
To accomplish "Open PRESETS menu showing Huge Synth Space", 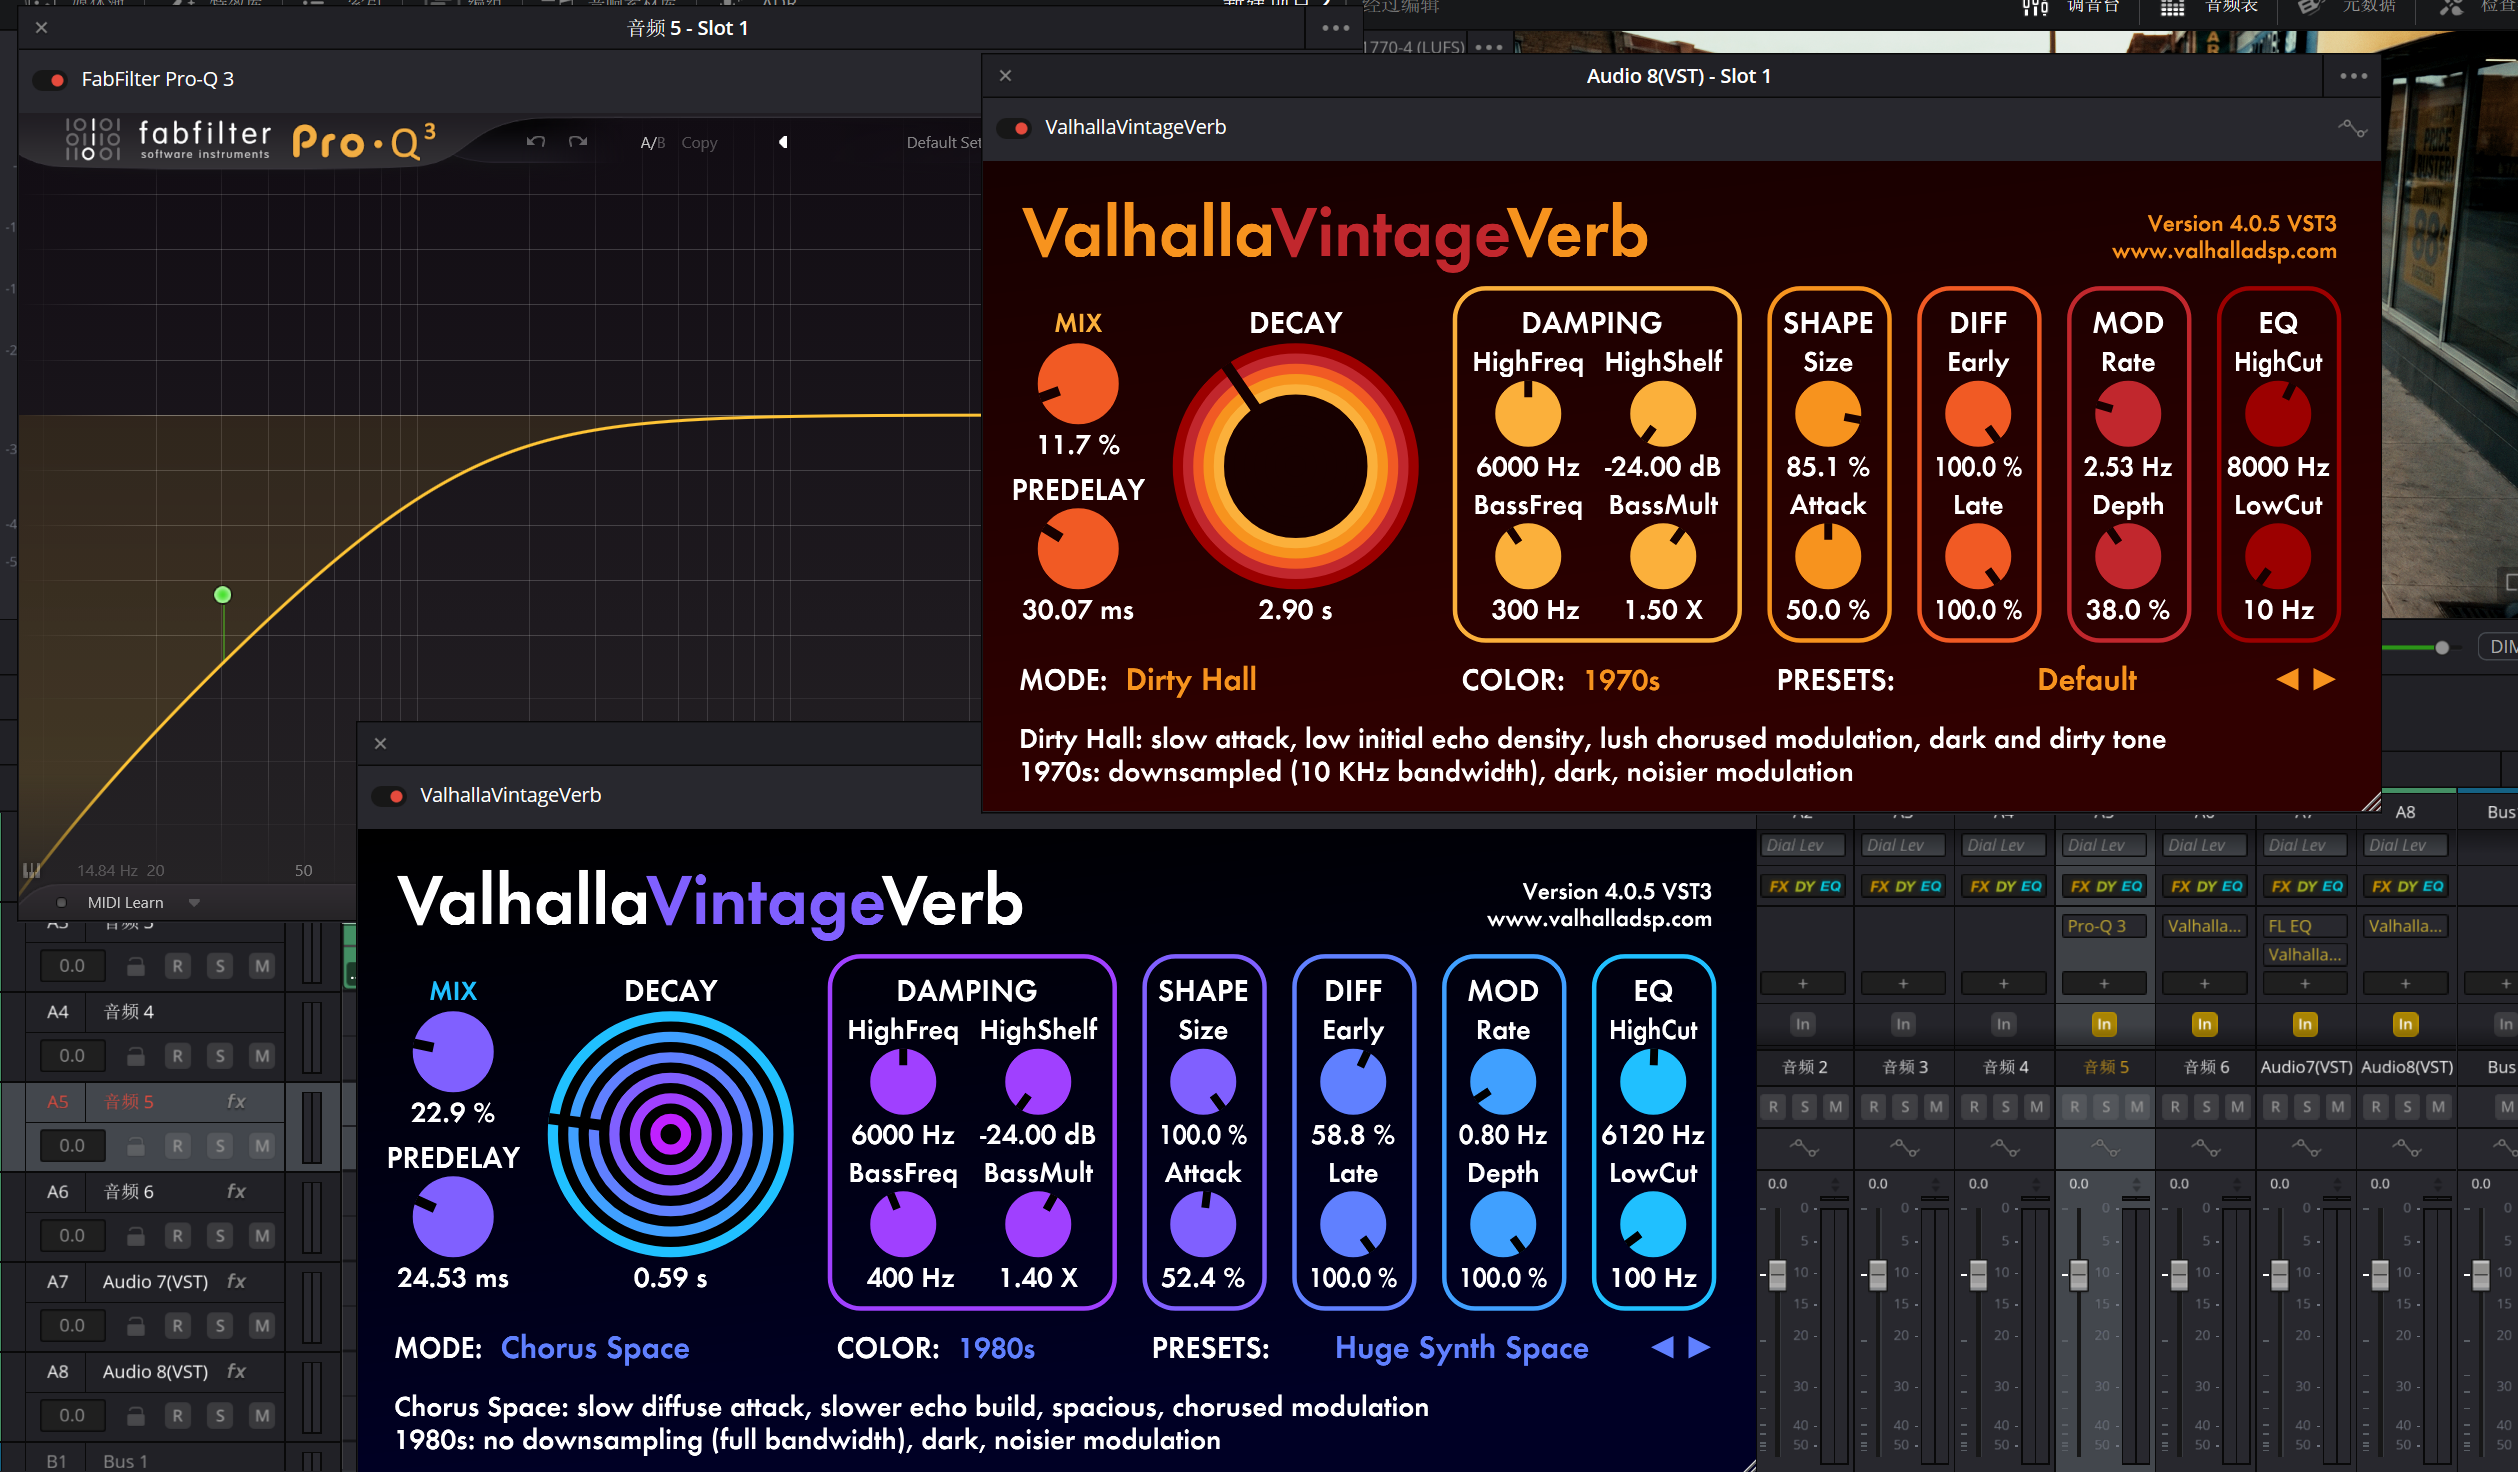I will tap(1461, 1349).
